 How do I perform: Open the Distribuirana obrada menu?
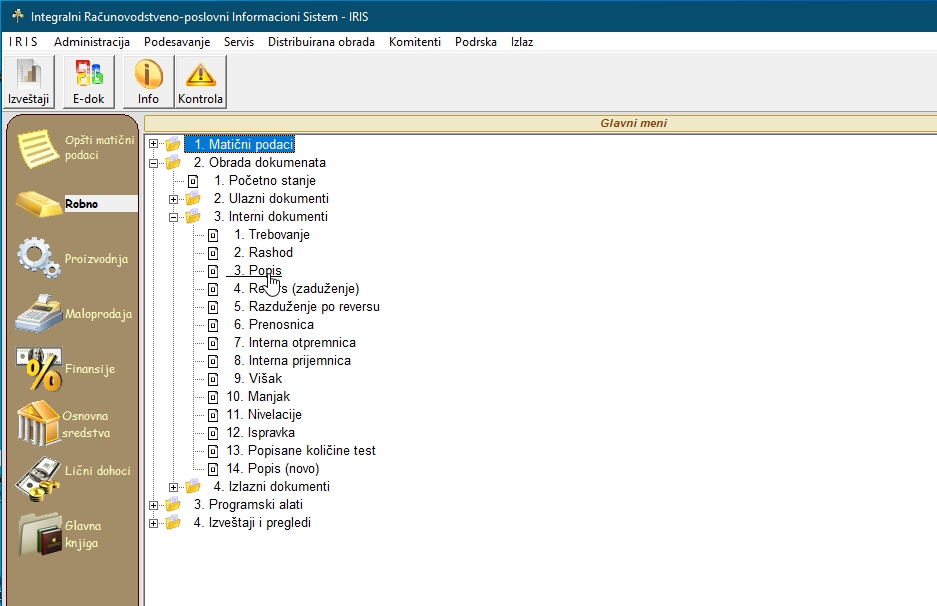(321, 42)
